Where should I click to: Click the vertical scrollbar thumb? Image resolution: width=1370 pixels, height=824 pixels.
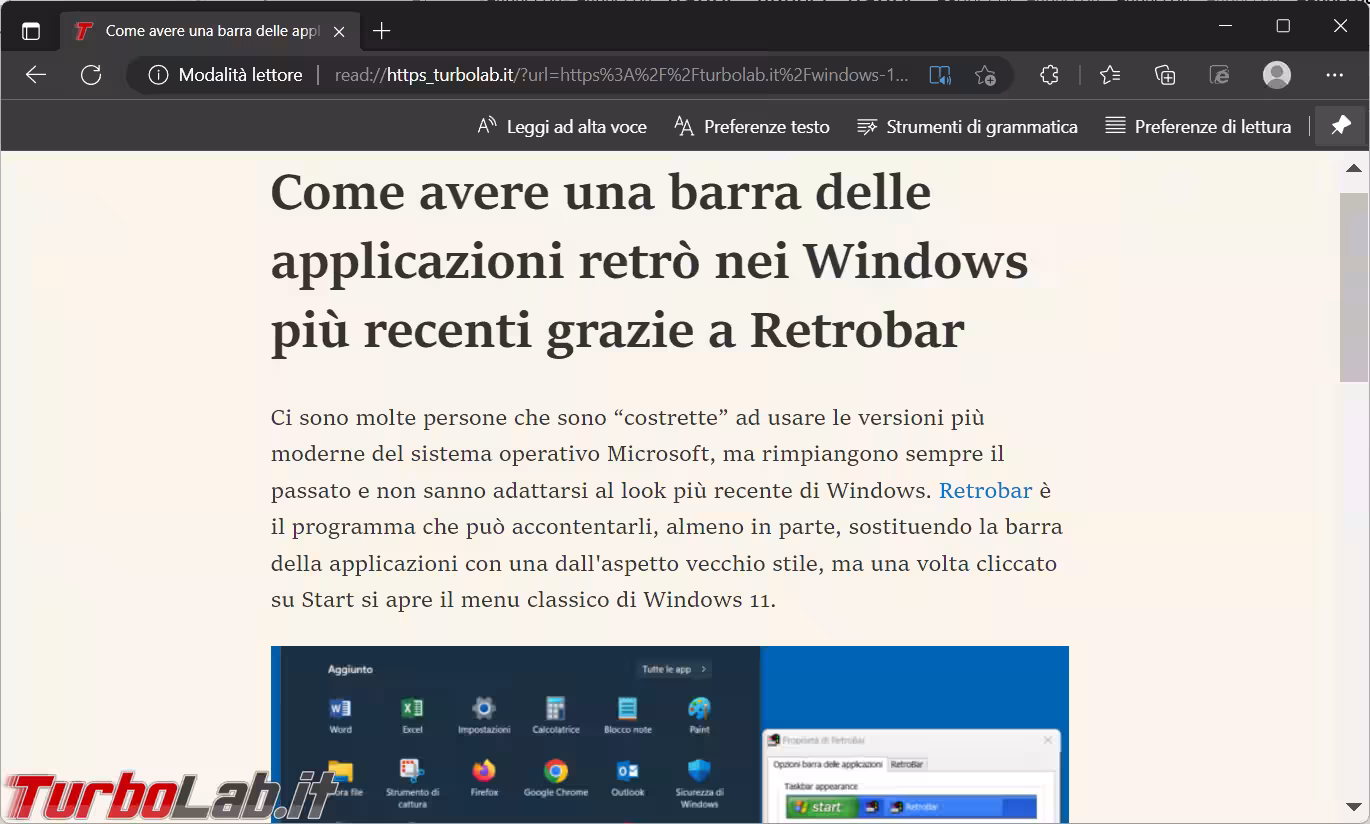click(x=1354, y=287)
